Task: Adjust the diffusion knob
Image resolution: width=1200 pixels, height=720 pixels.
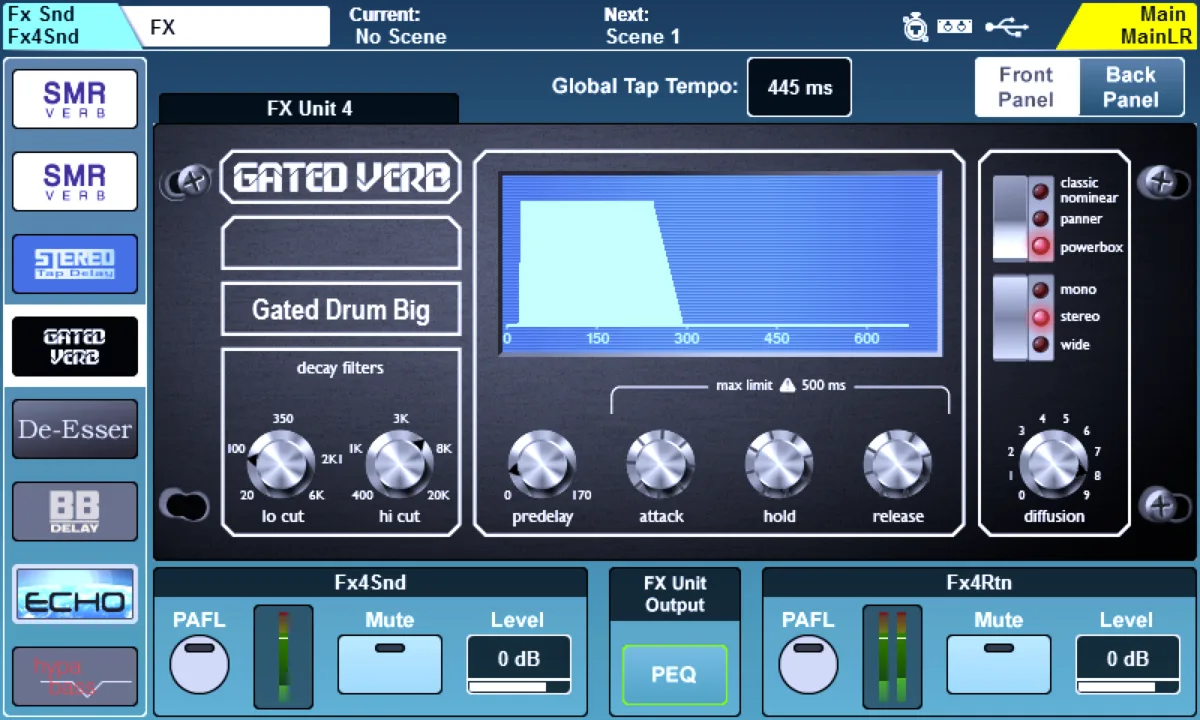Action: [x=1054, y=465]
